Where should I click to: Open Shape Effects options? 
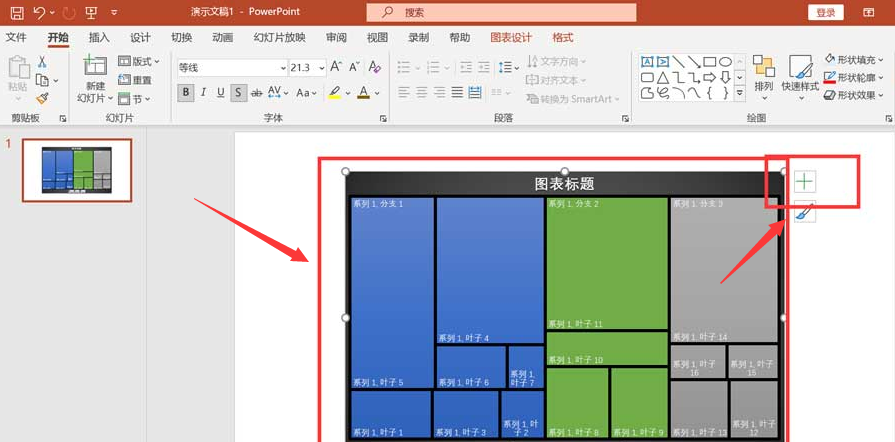click(x=853, y=95)
